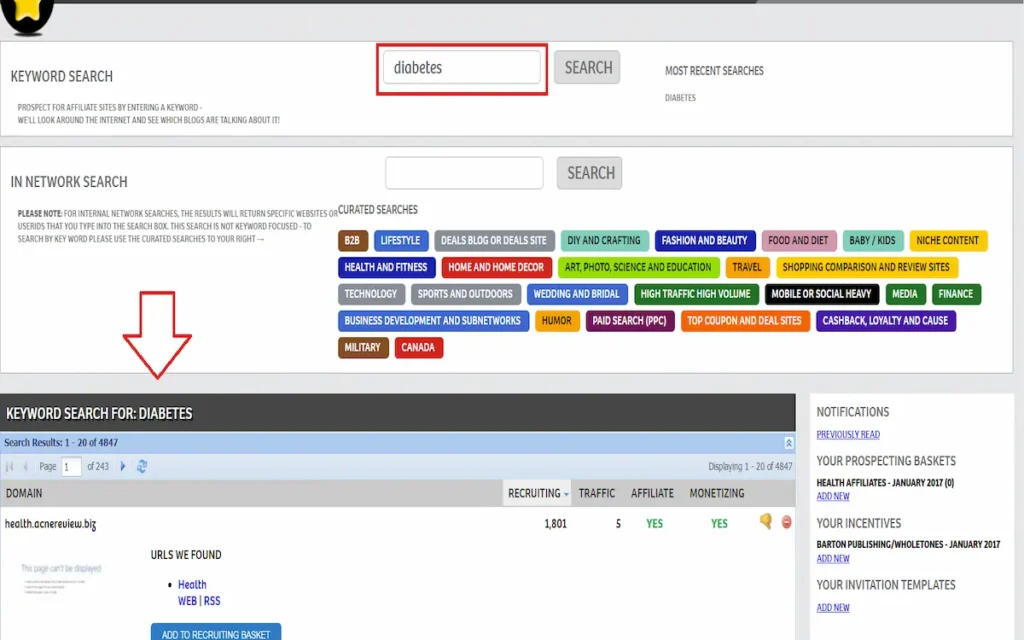Image resolution: width=1024 pixels, height=640 pixels.
Task: Select the Military tag
Action: point(363,347)
